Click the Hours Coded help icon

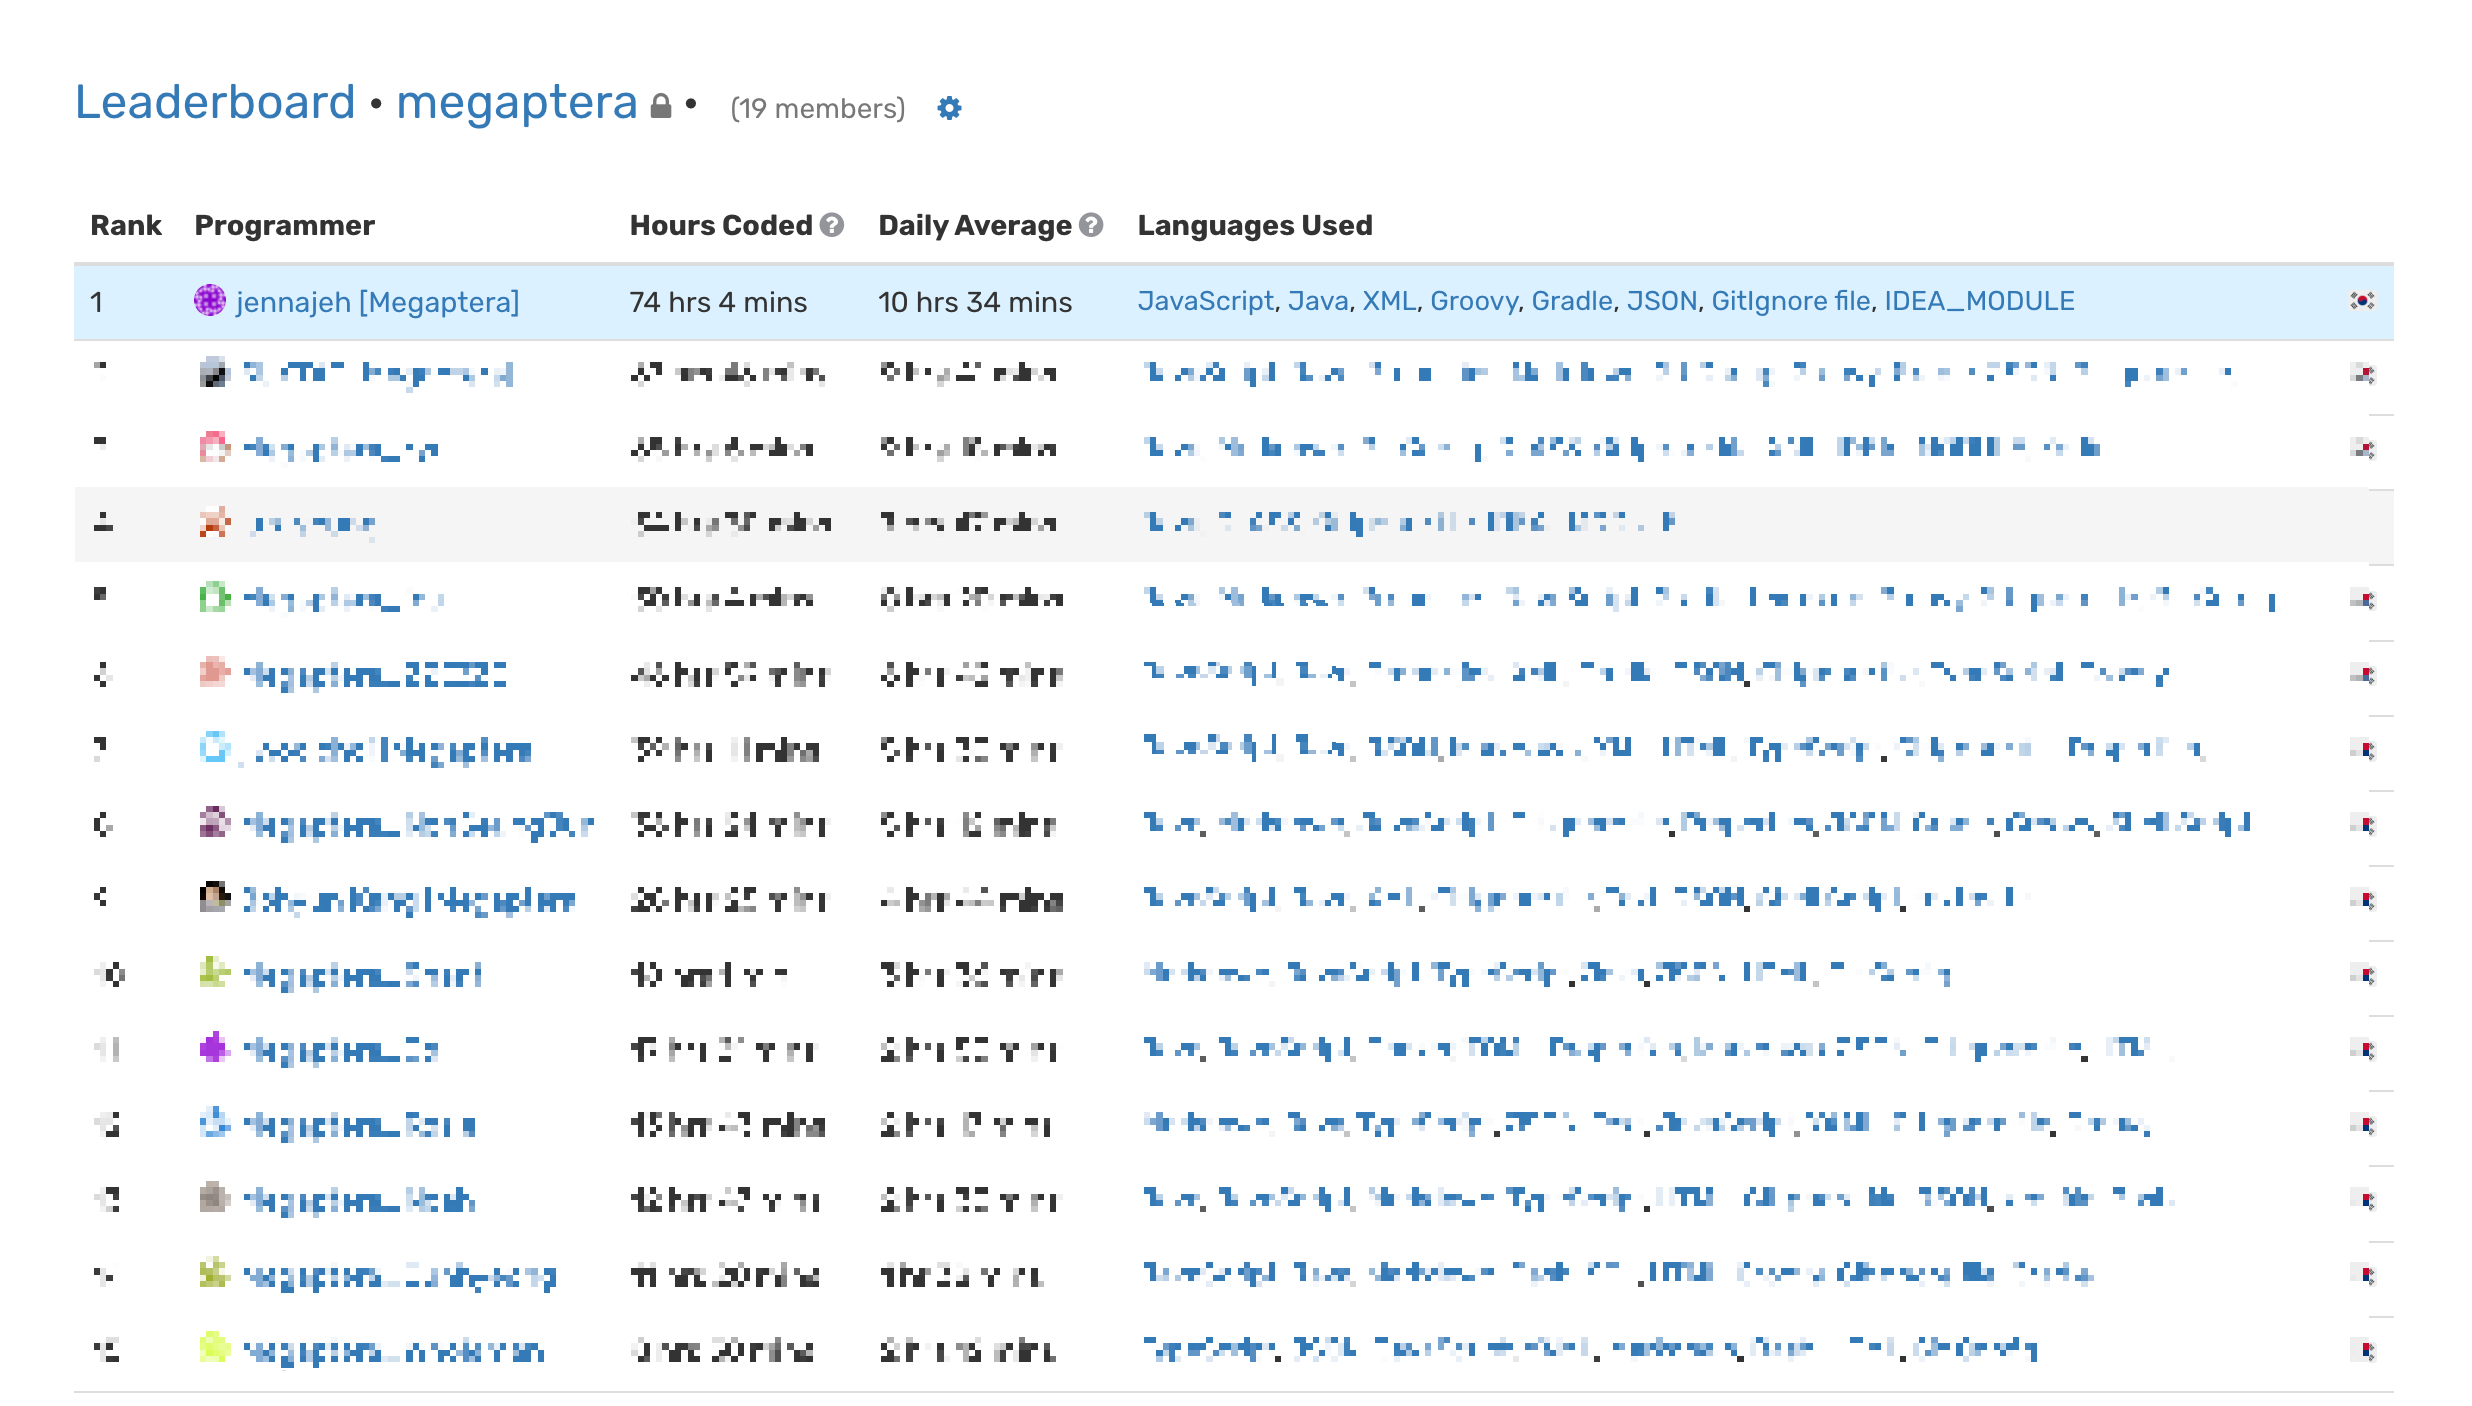(x=832, y=225)
